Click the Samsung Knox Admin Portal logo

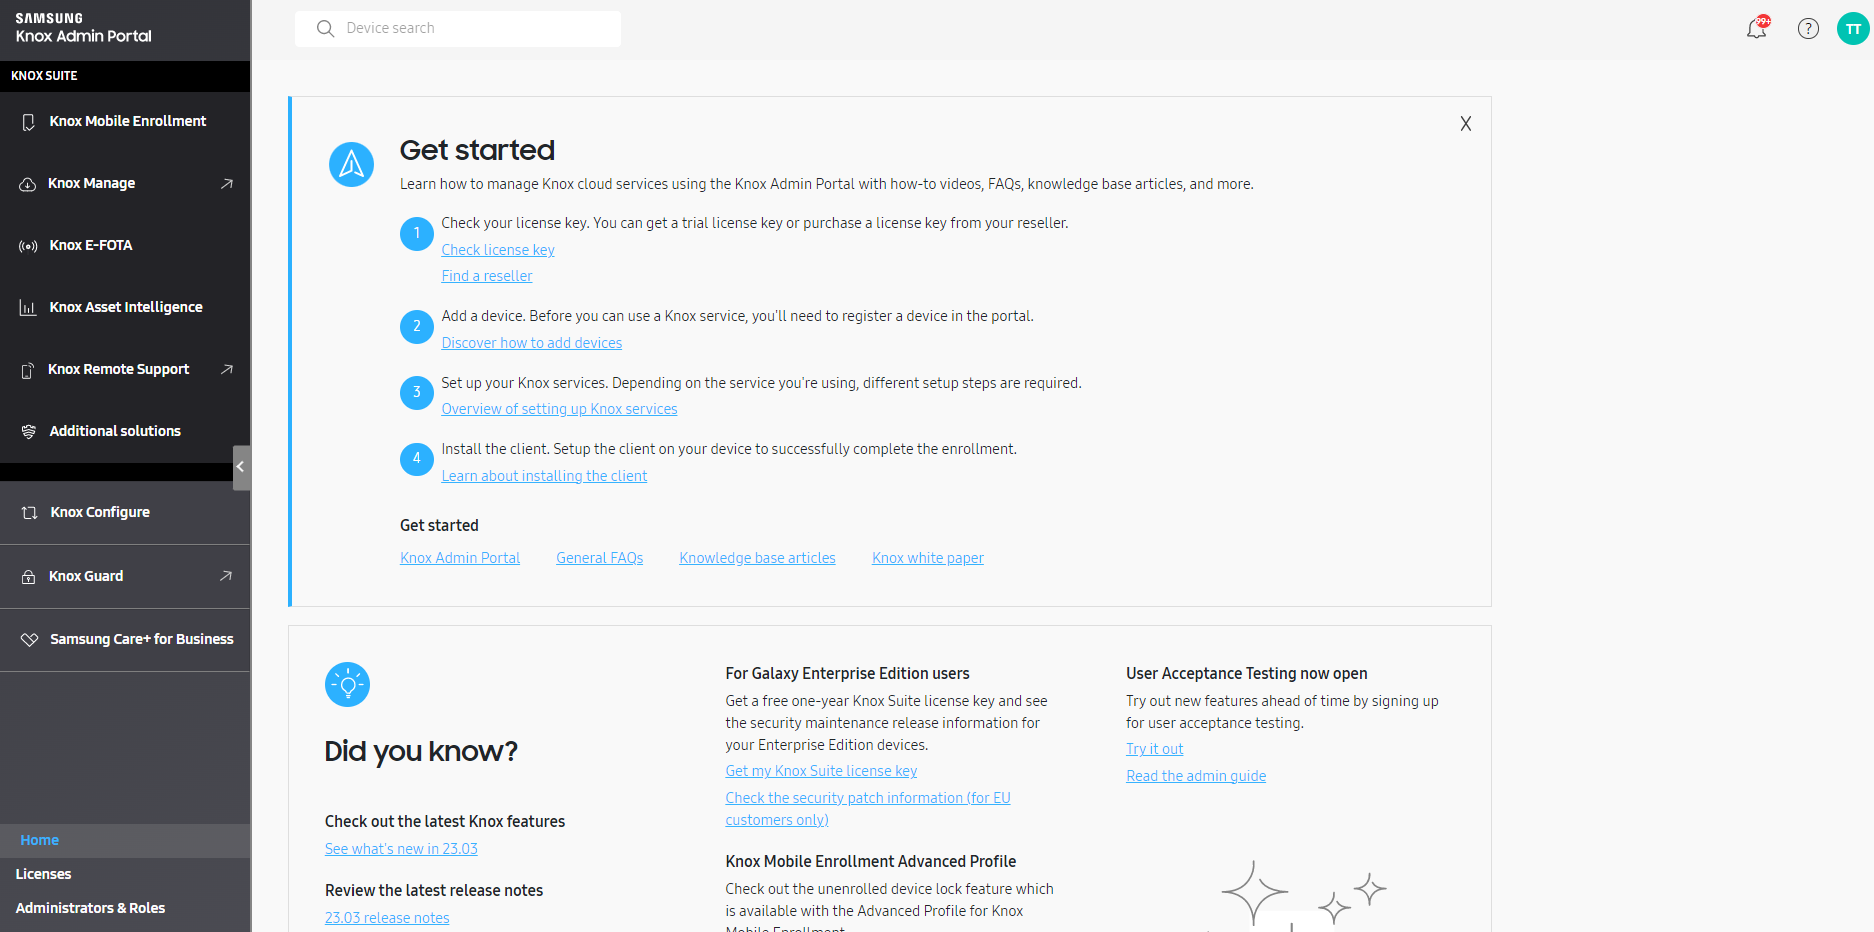[x=84, y=28]
